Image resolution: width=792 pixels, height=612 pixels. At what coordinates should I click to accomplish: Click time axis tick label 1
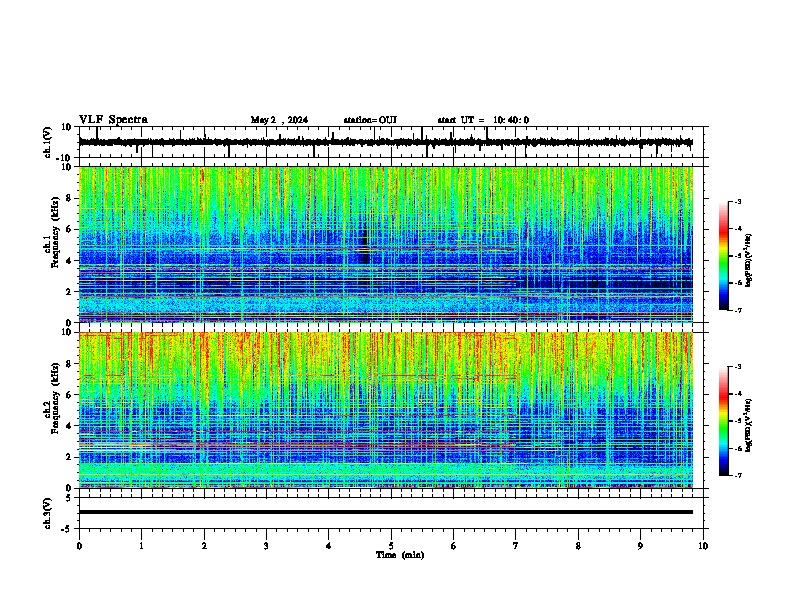141,546
